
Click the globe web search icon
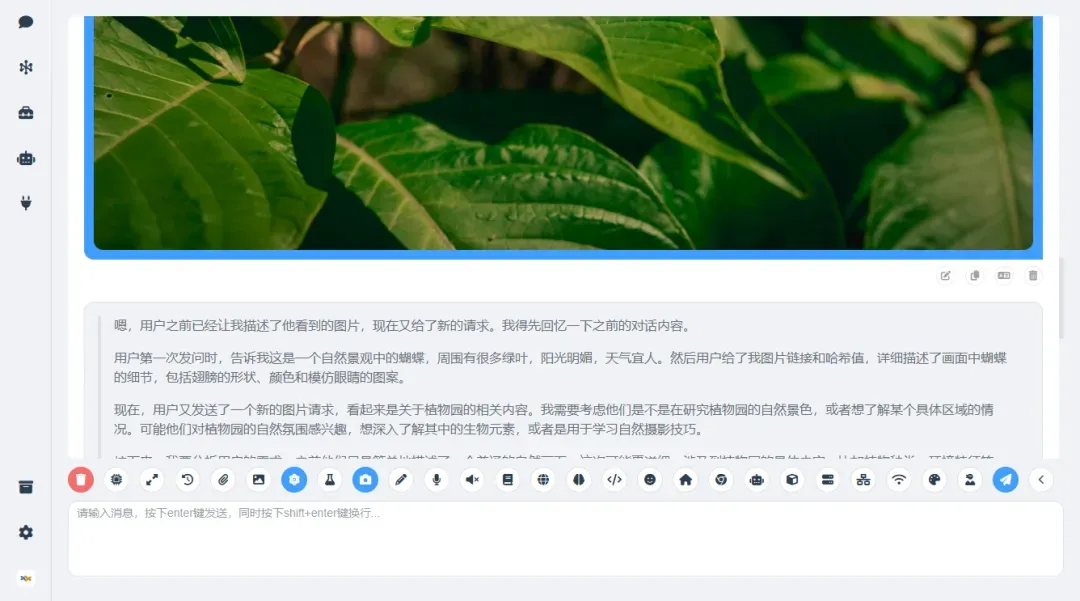coord(543,480)
